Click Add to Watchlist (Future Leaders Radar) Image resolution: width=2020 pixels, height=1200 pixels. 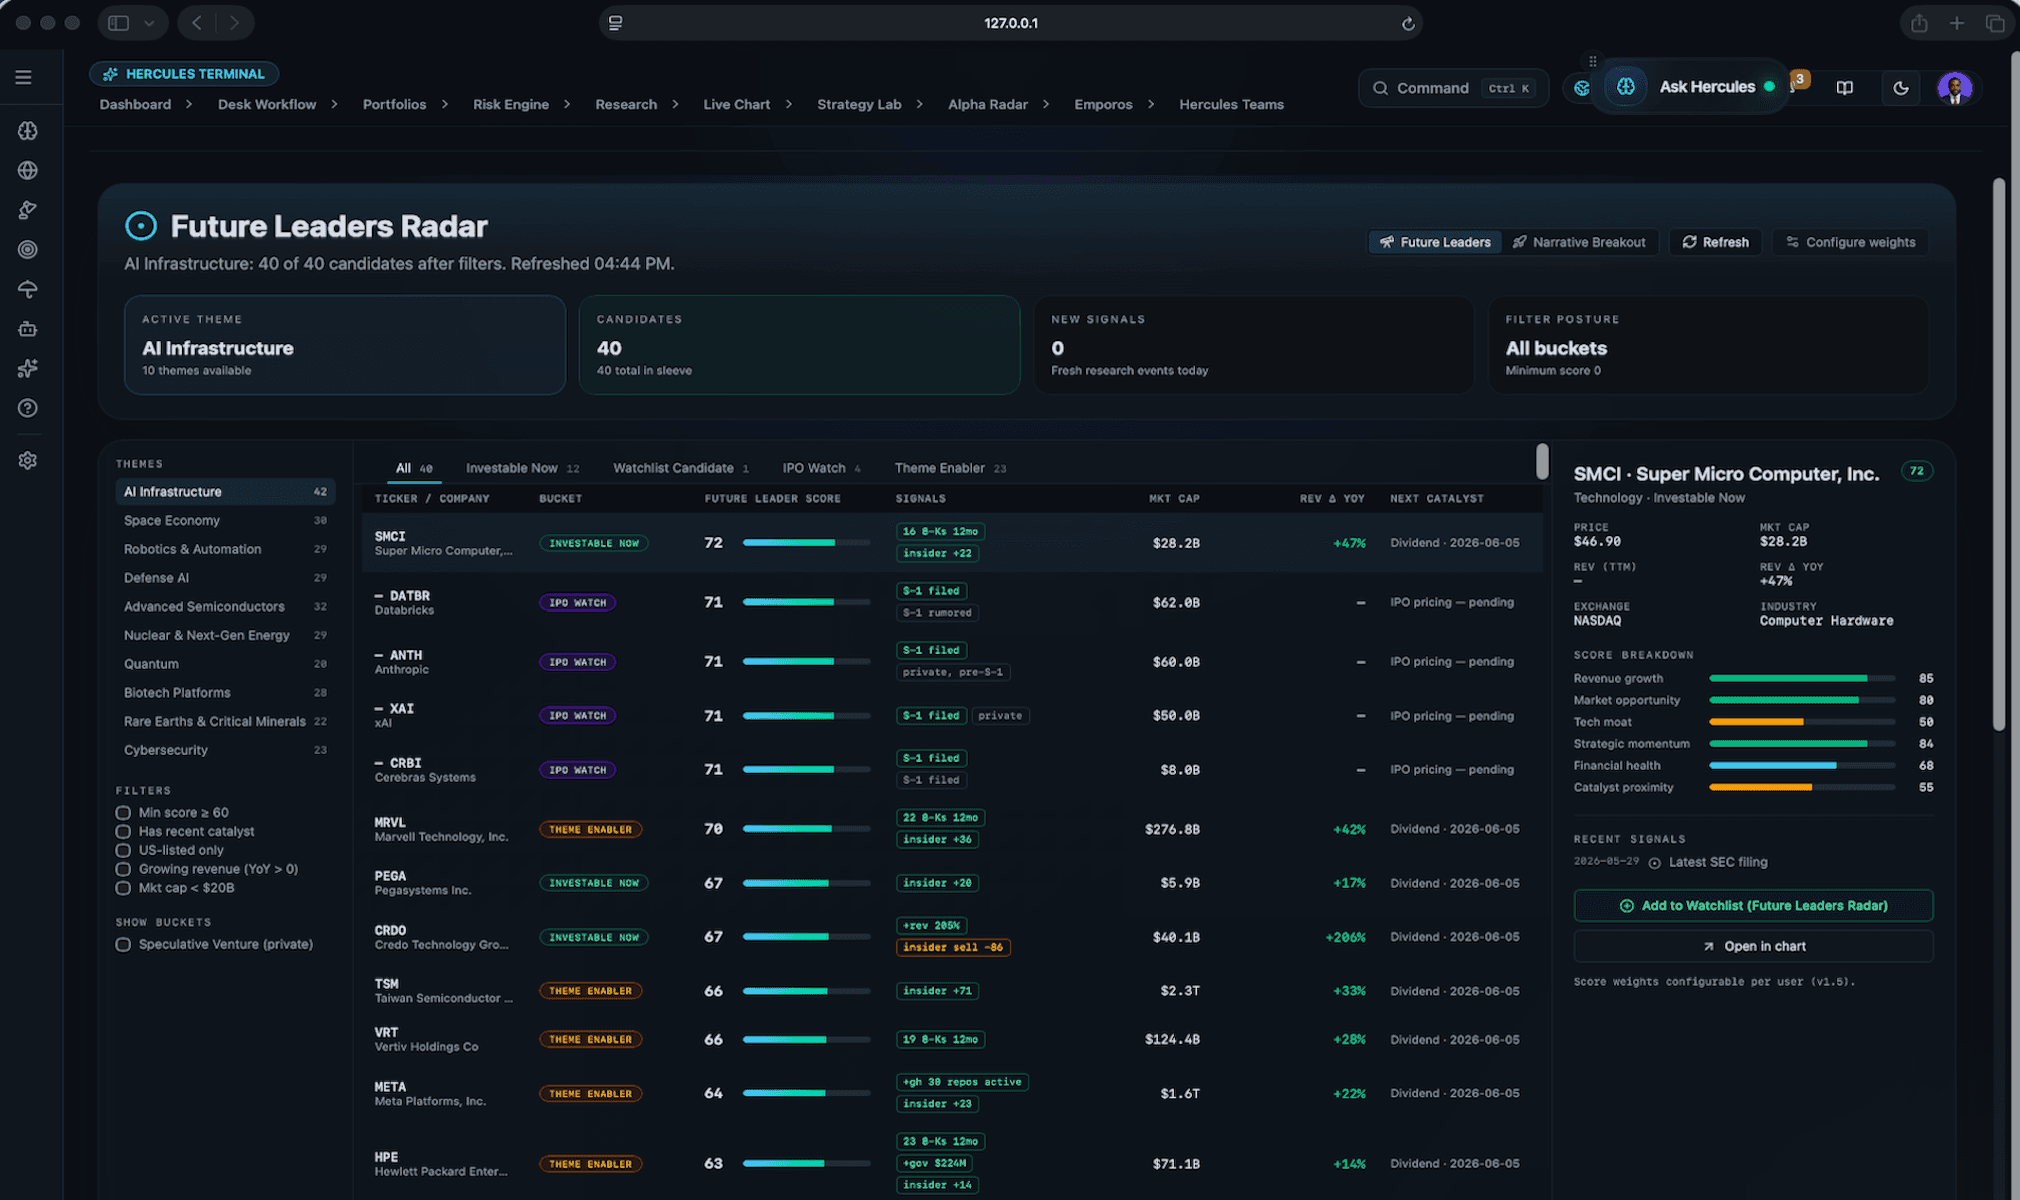click(1753, 906)
